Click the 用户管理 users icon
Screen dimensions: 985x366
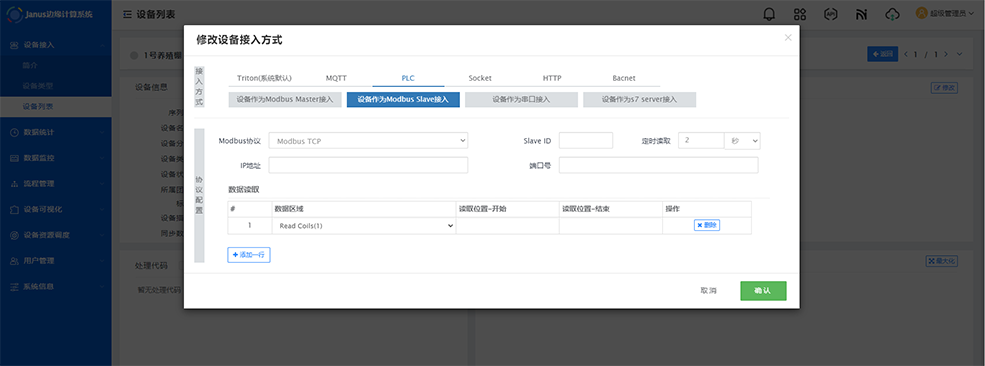(x=14, y=261)
